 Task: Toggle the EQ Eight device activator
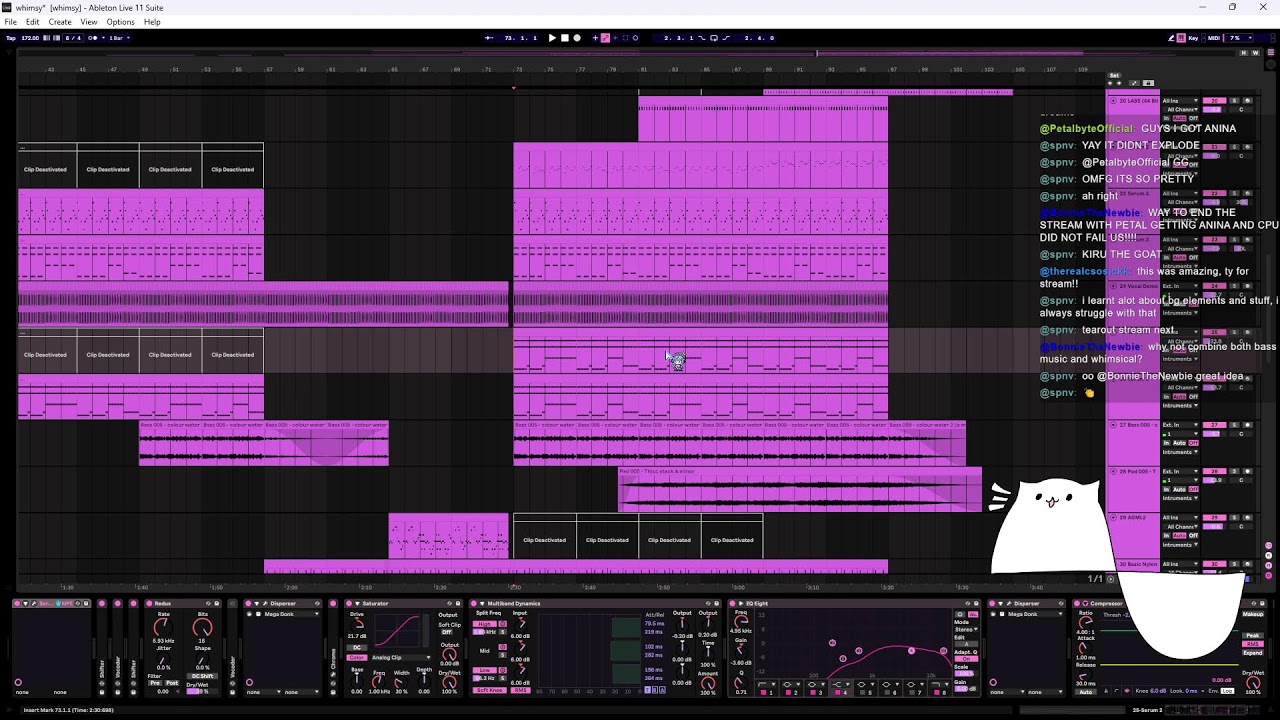pyautogui.click(x=732, y=603)
